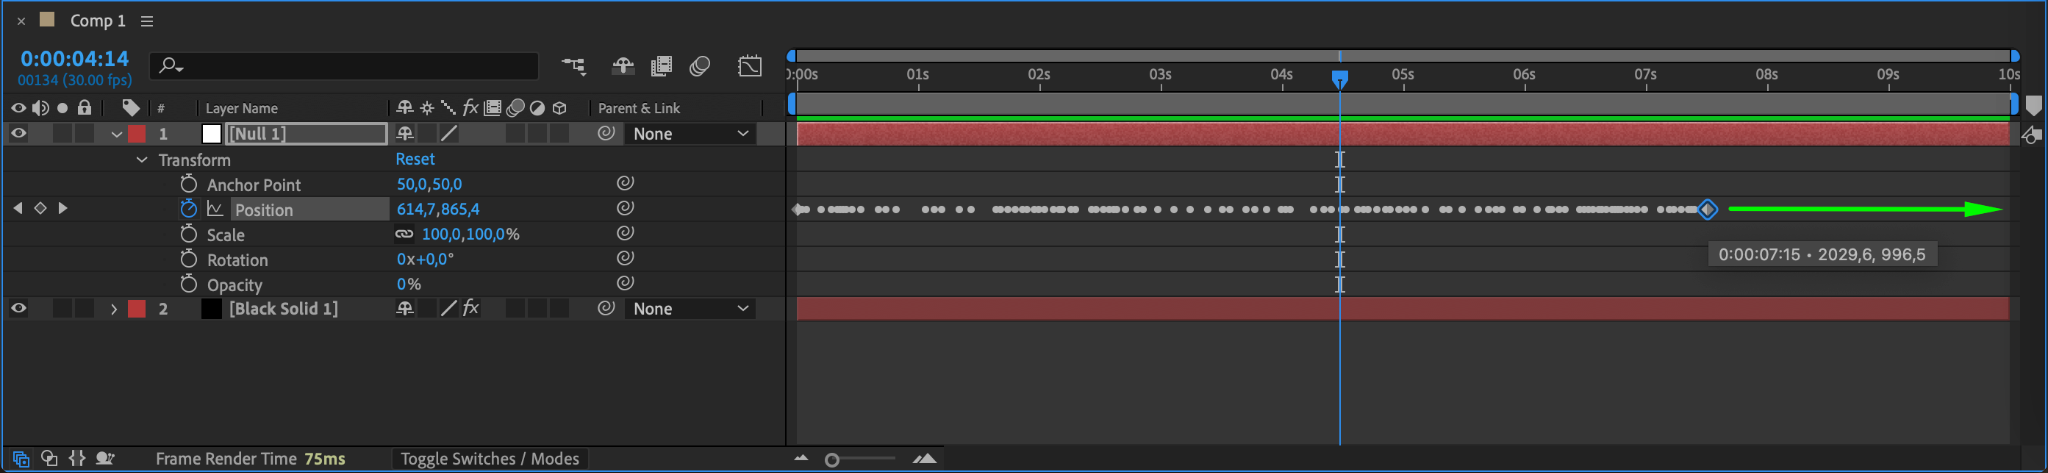
Task: Open Black Solid 1 parent dropdown
Action: point(690,308)
